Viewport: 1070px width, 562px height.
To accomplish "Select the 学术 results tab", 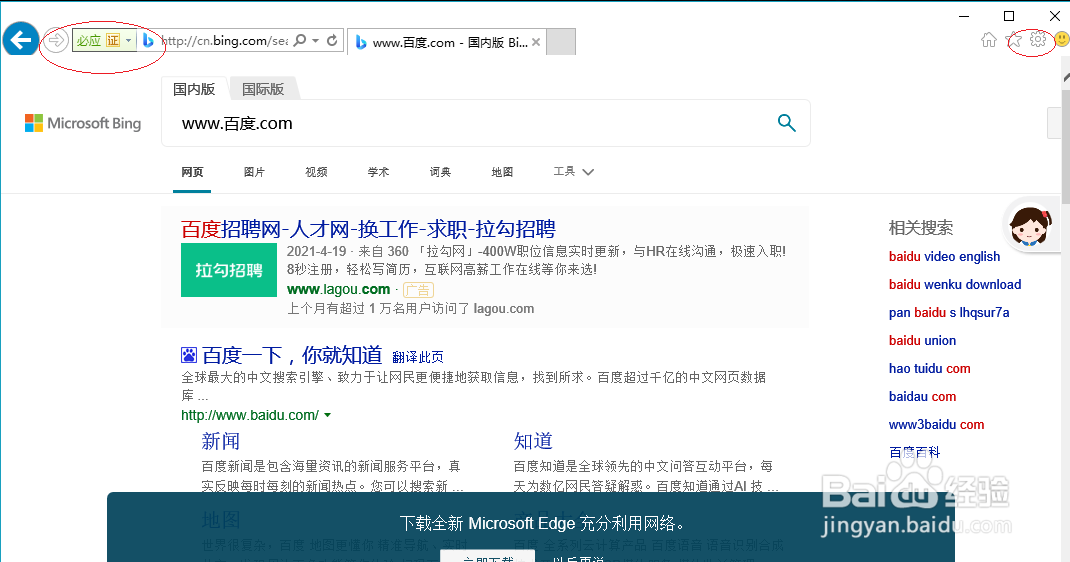I will coord(379,173).
